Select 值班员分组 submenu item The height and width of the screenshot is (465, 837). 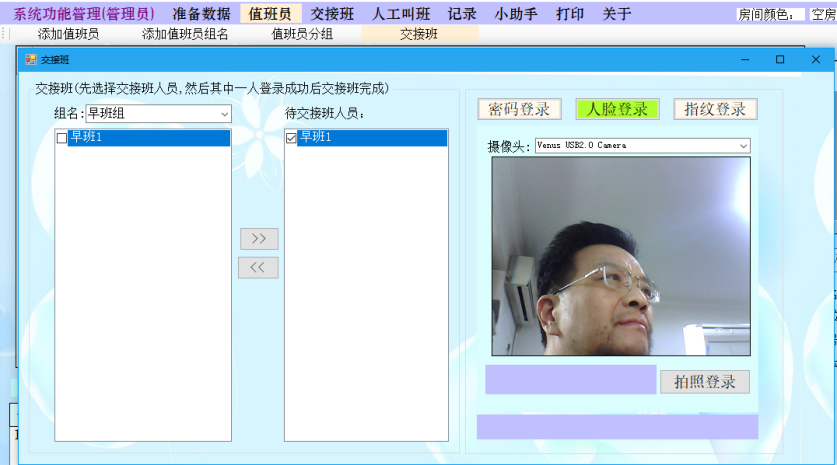click(302, 34)
